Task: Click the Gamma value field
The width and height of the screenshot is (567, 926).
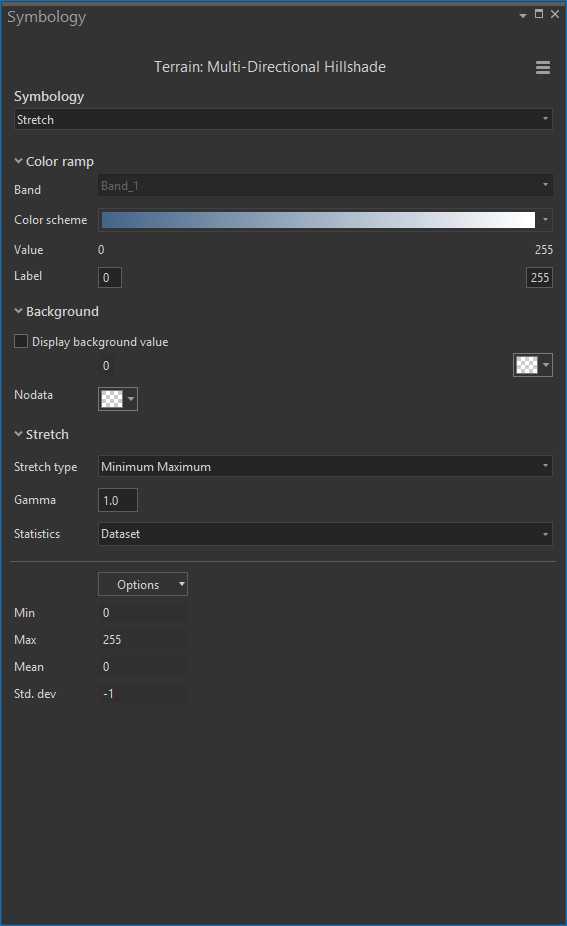Action: pos(118,500)
